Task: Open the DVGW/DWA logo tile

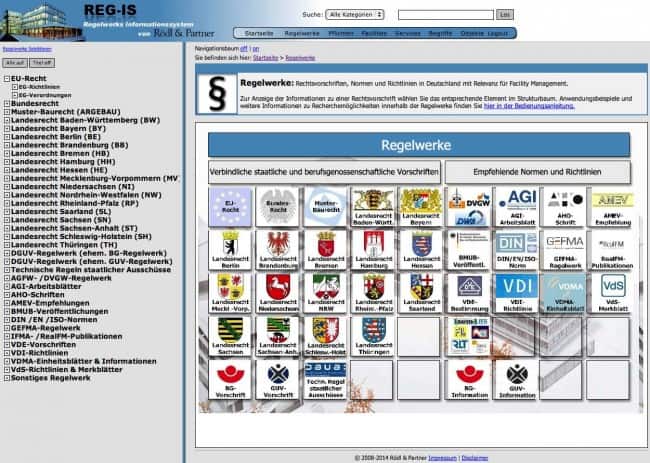Action: 468,206
